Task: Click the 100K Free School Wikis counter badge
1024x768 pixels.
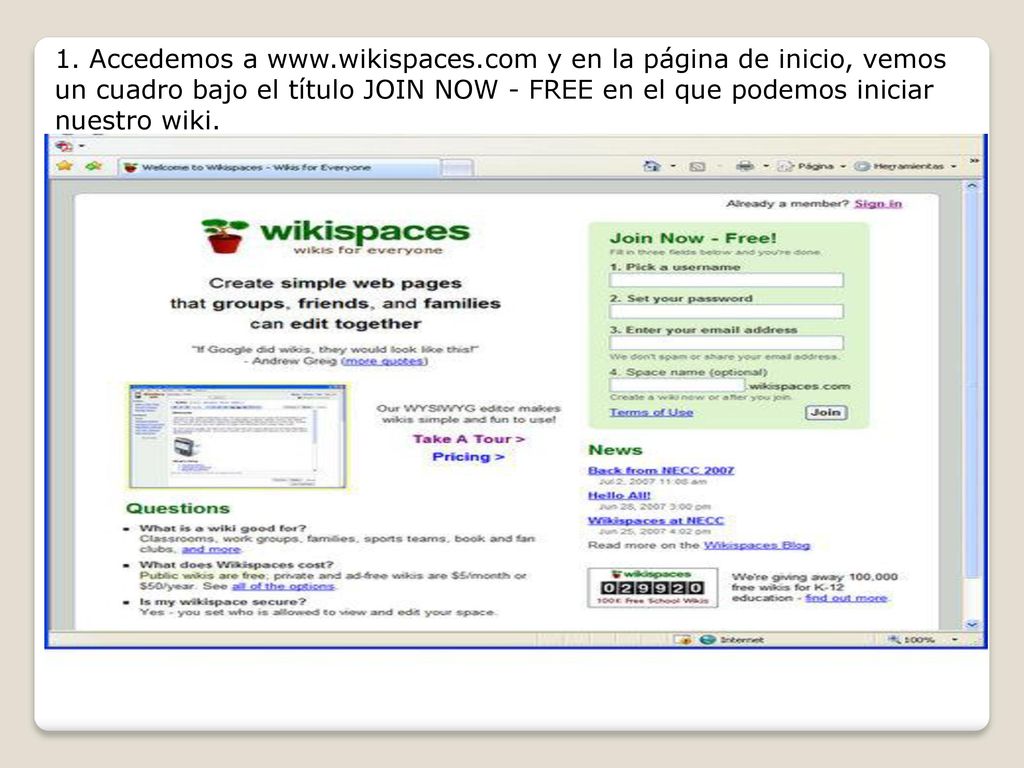Action: click(652, 588)
